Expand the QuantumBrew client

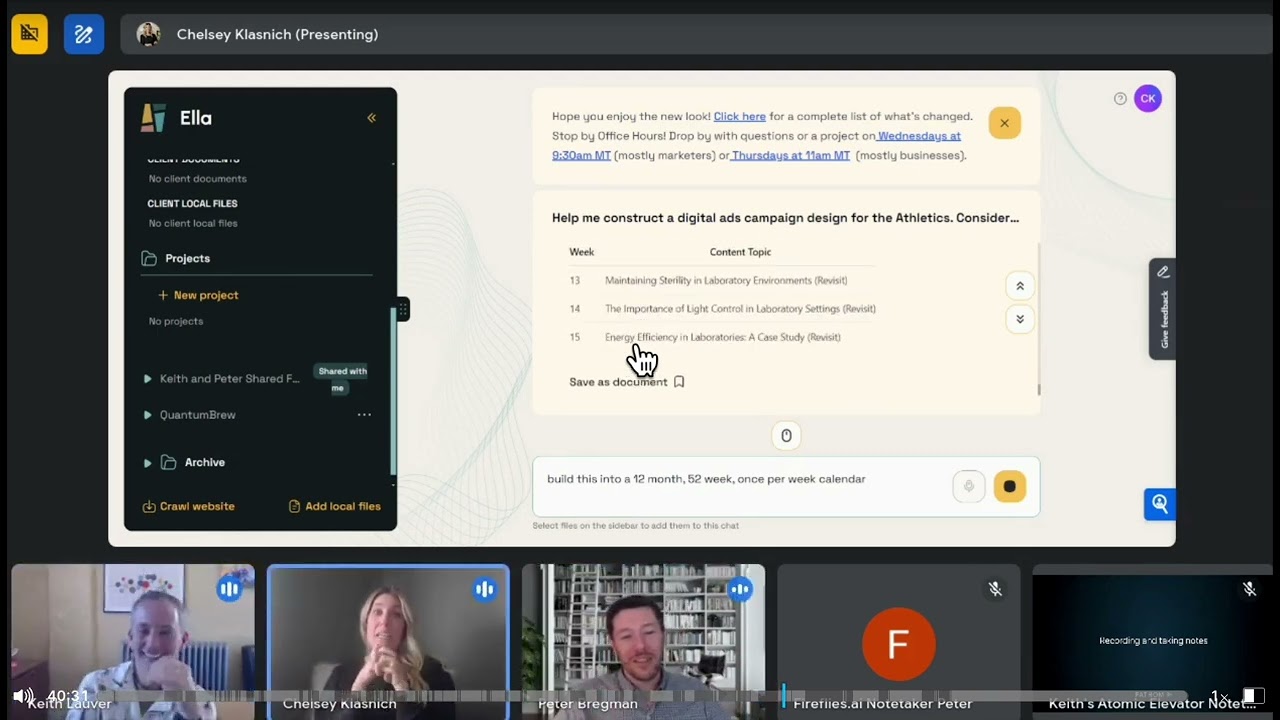click(147, 415)
